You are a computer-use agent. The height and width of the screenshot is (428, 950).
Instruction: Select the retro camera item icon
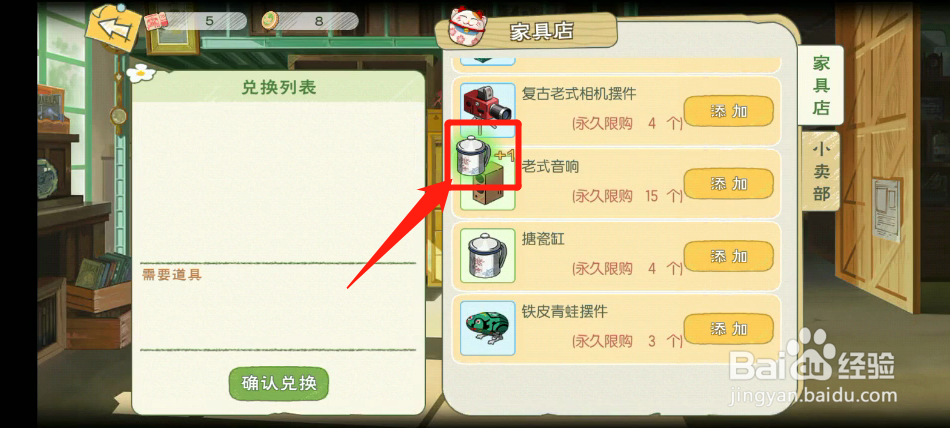487,107
